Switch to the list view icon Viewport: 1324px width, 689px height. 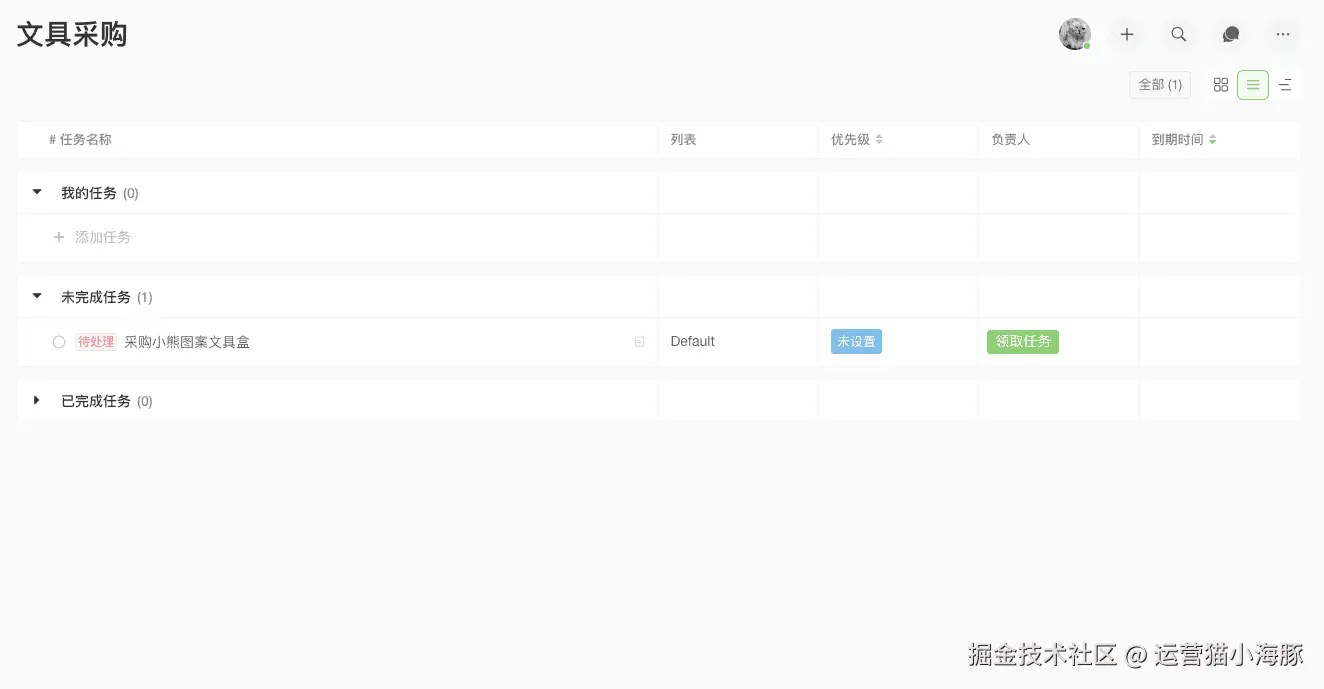point(1253,85)
